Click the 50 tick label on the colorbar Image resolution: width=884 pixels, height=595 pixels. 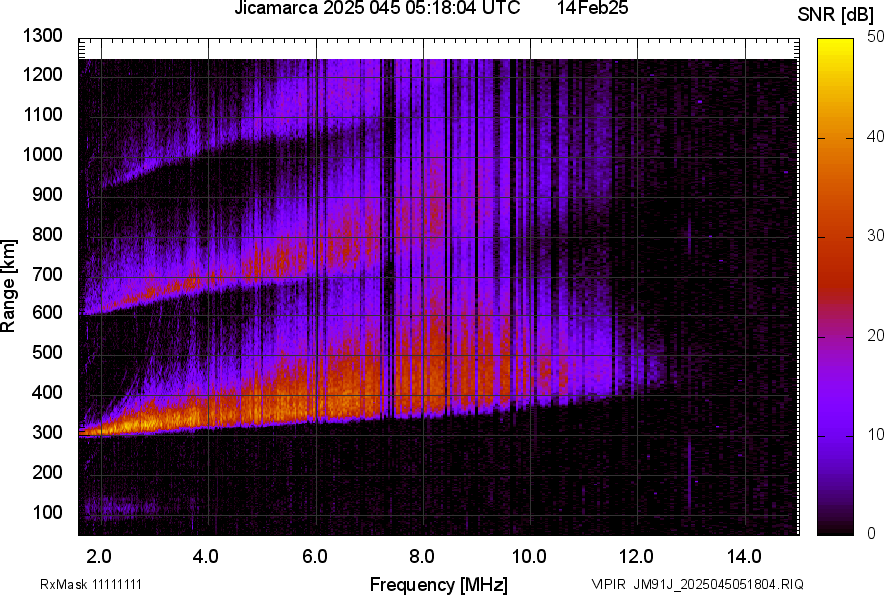(875, 37)
